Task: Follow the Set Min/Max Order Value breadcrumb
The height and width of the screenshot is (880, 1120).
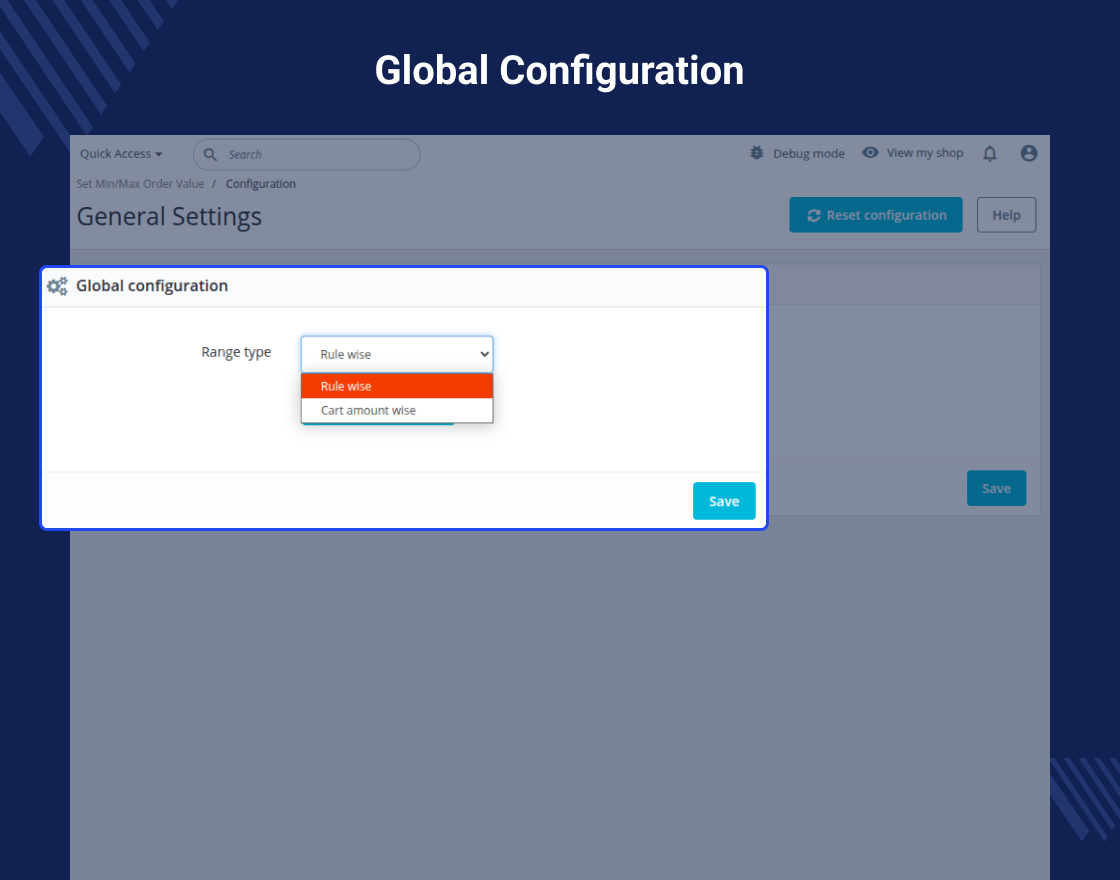Action: [140, 184]
